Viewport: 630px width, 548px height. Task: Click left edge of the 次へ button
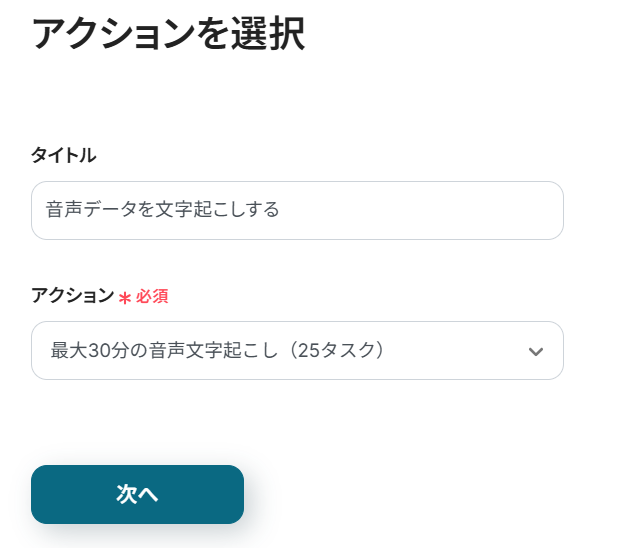click(x=44, y=494)
